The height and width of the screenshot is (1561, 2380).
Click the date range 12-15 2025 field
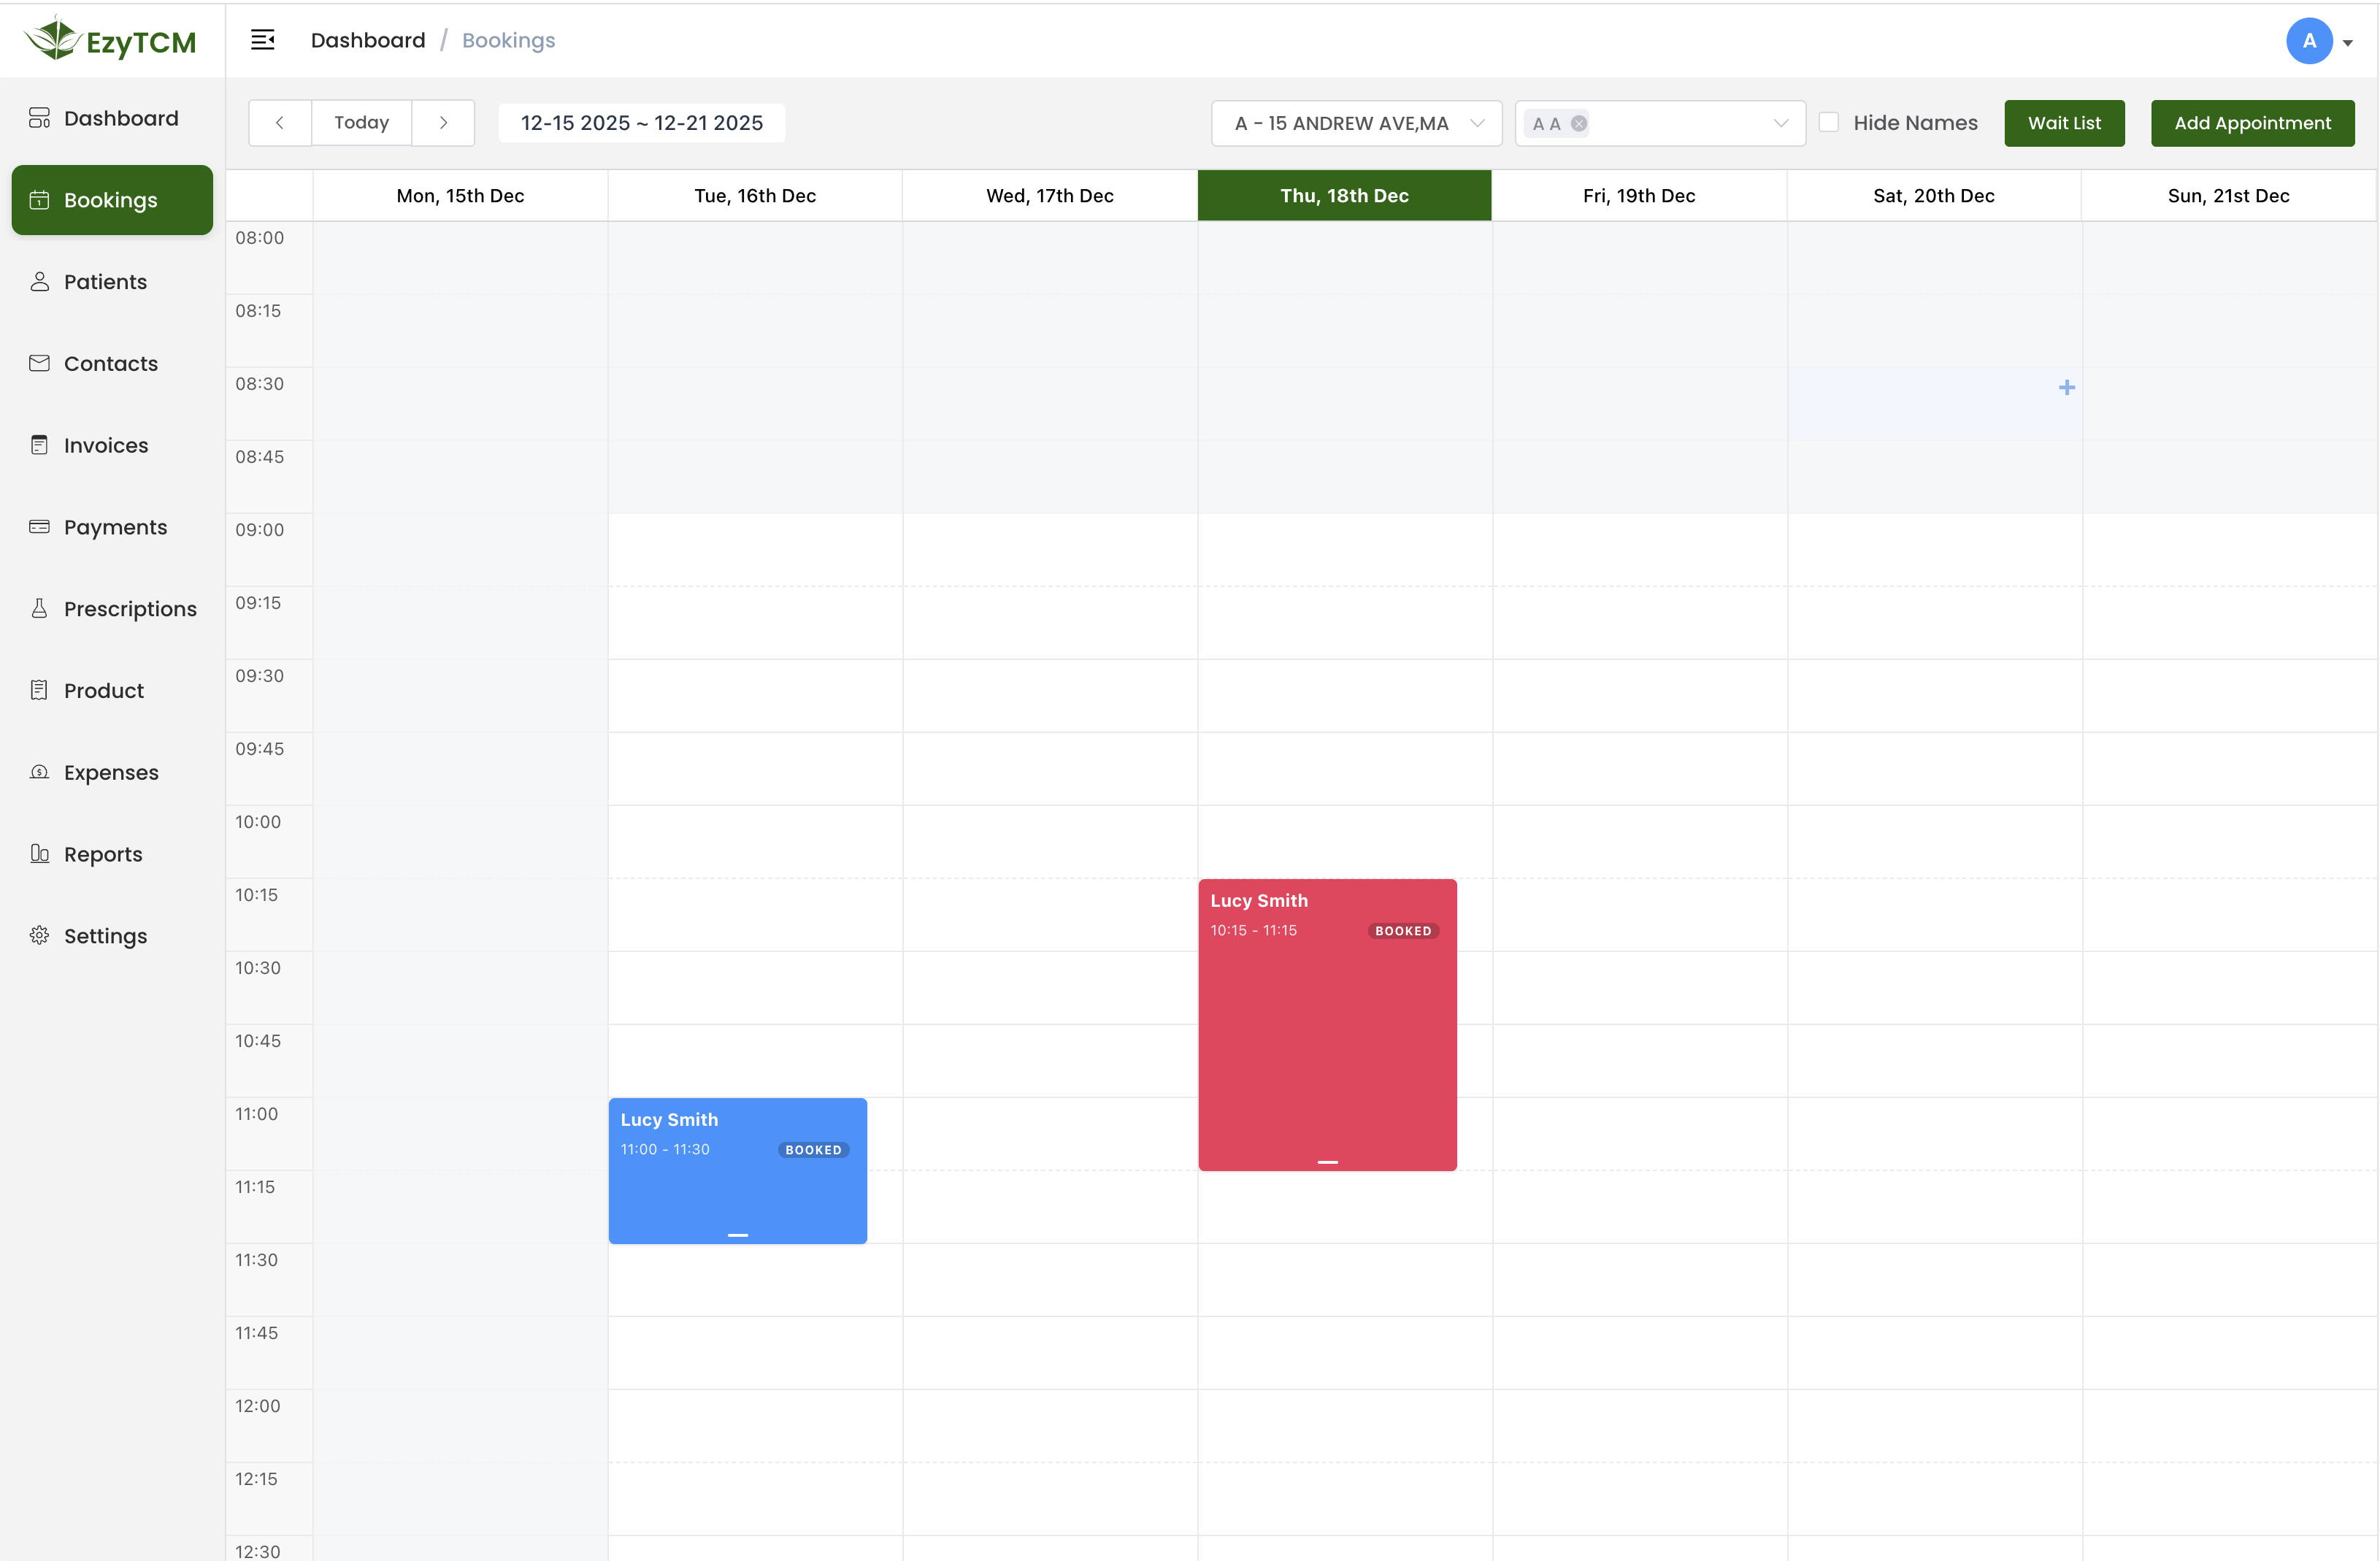(x=641, y=123)
